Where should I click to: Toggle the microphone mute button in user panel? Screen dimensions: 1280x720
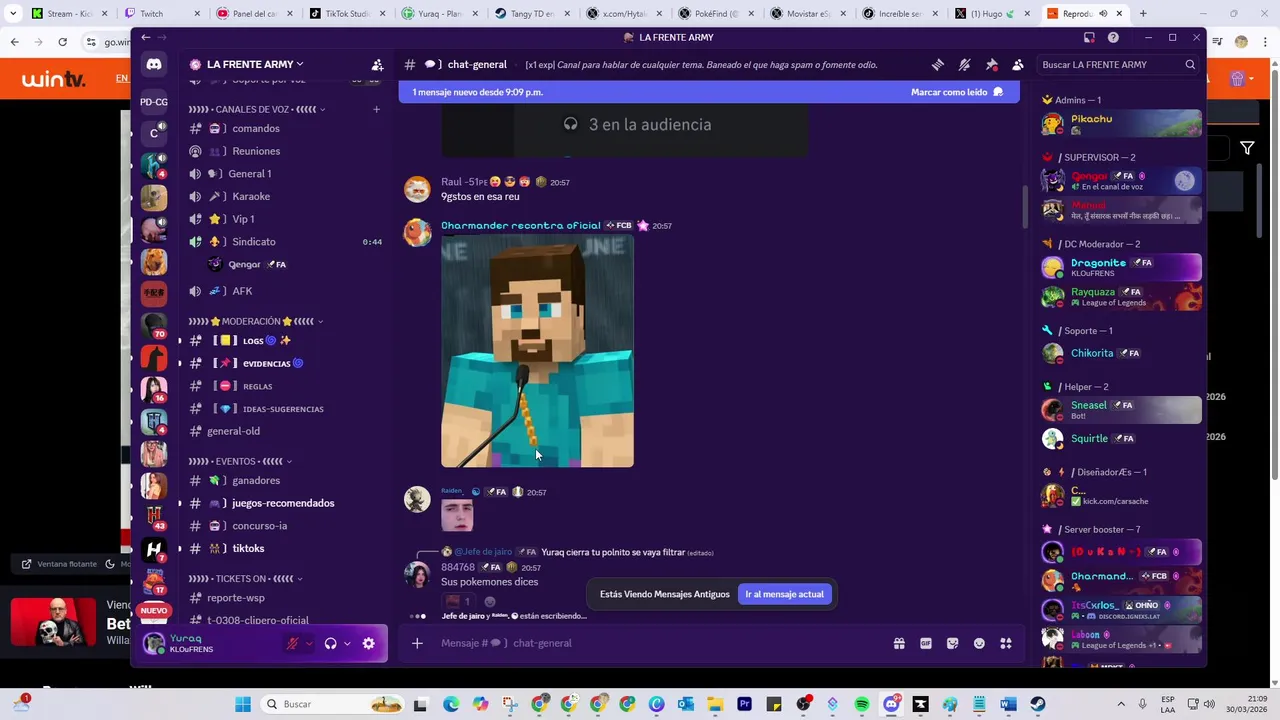pyautogui.click(x=292, y=644)
